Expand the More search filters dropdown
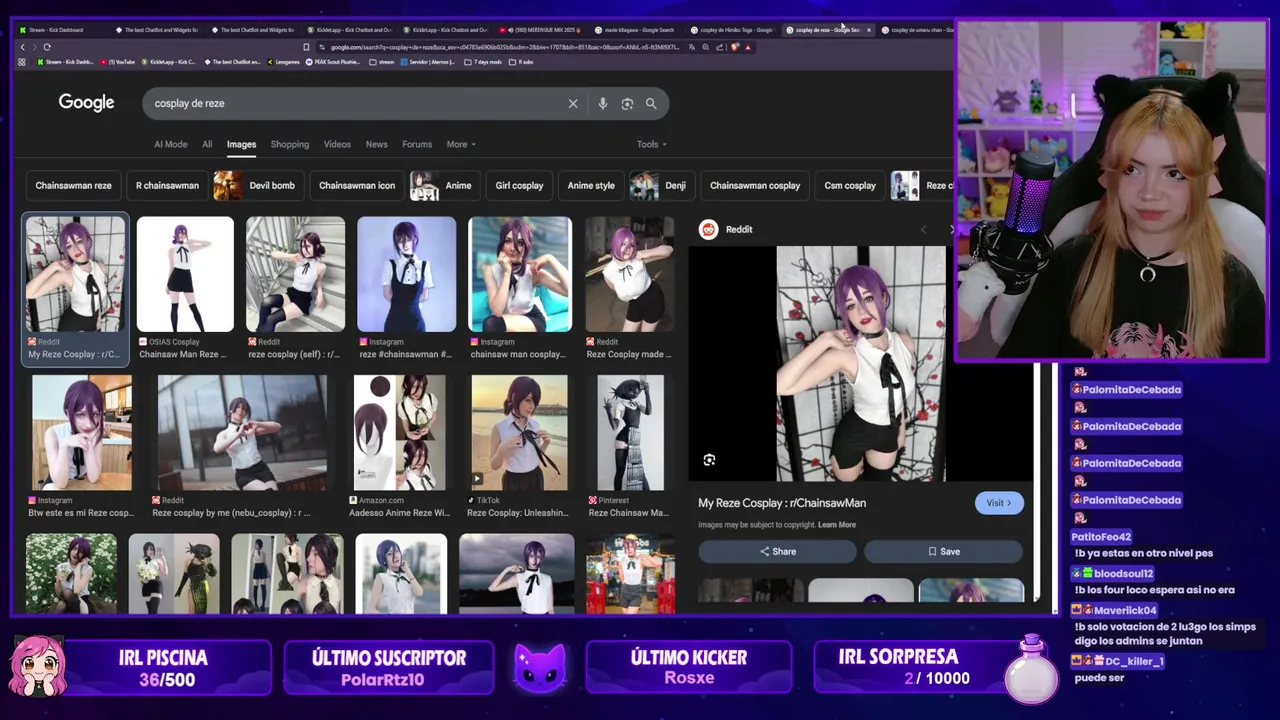 (461, 144)
